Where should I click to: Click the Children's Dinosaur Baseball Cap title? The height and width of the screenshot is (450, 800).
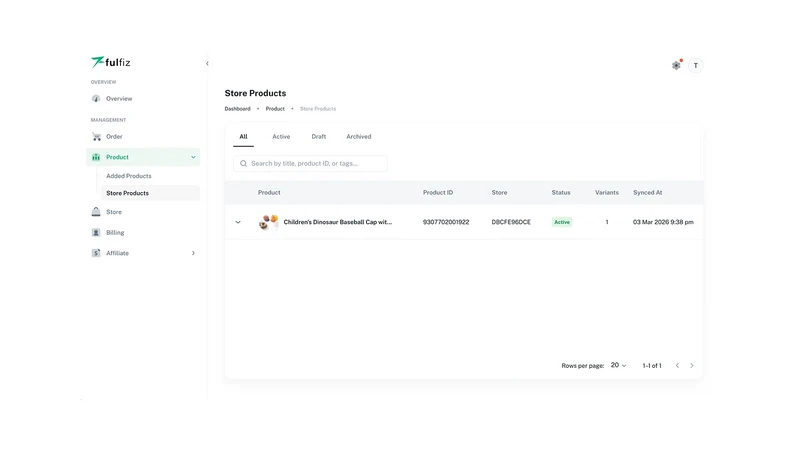pyautogui.click(x=338, y=222)
